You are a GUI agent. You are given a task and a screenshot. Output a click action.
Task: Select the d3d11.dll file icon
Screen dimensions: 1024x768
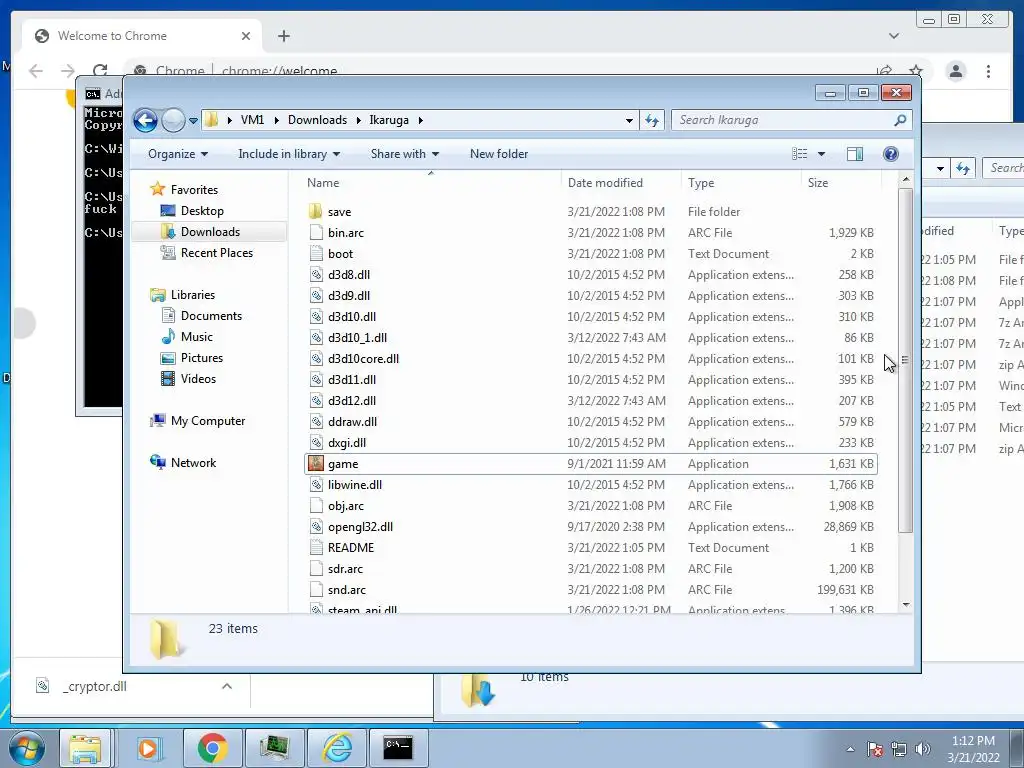click(x=316, y=379)
